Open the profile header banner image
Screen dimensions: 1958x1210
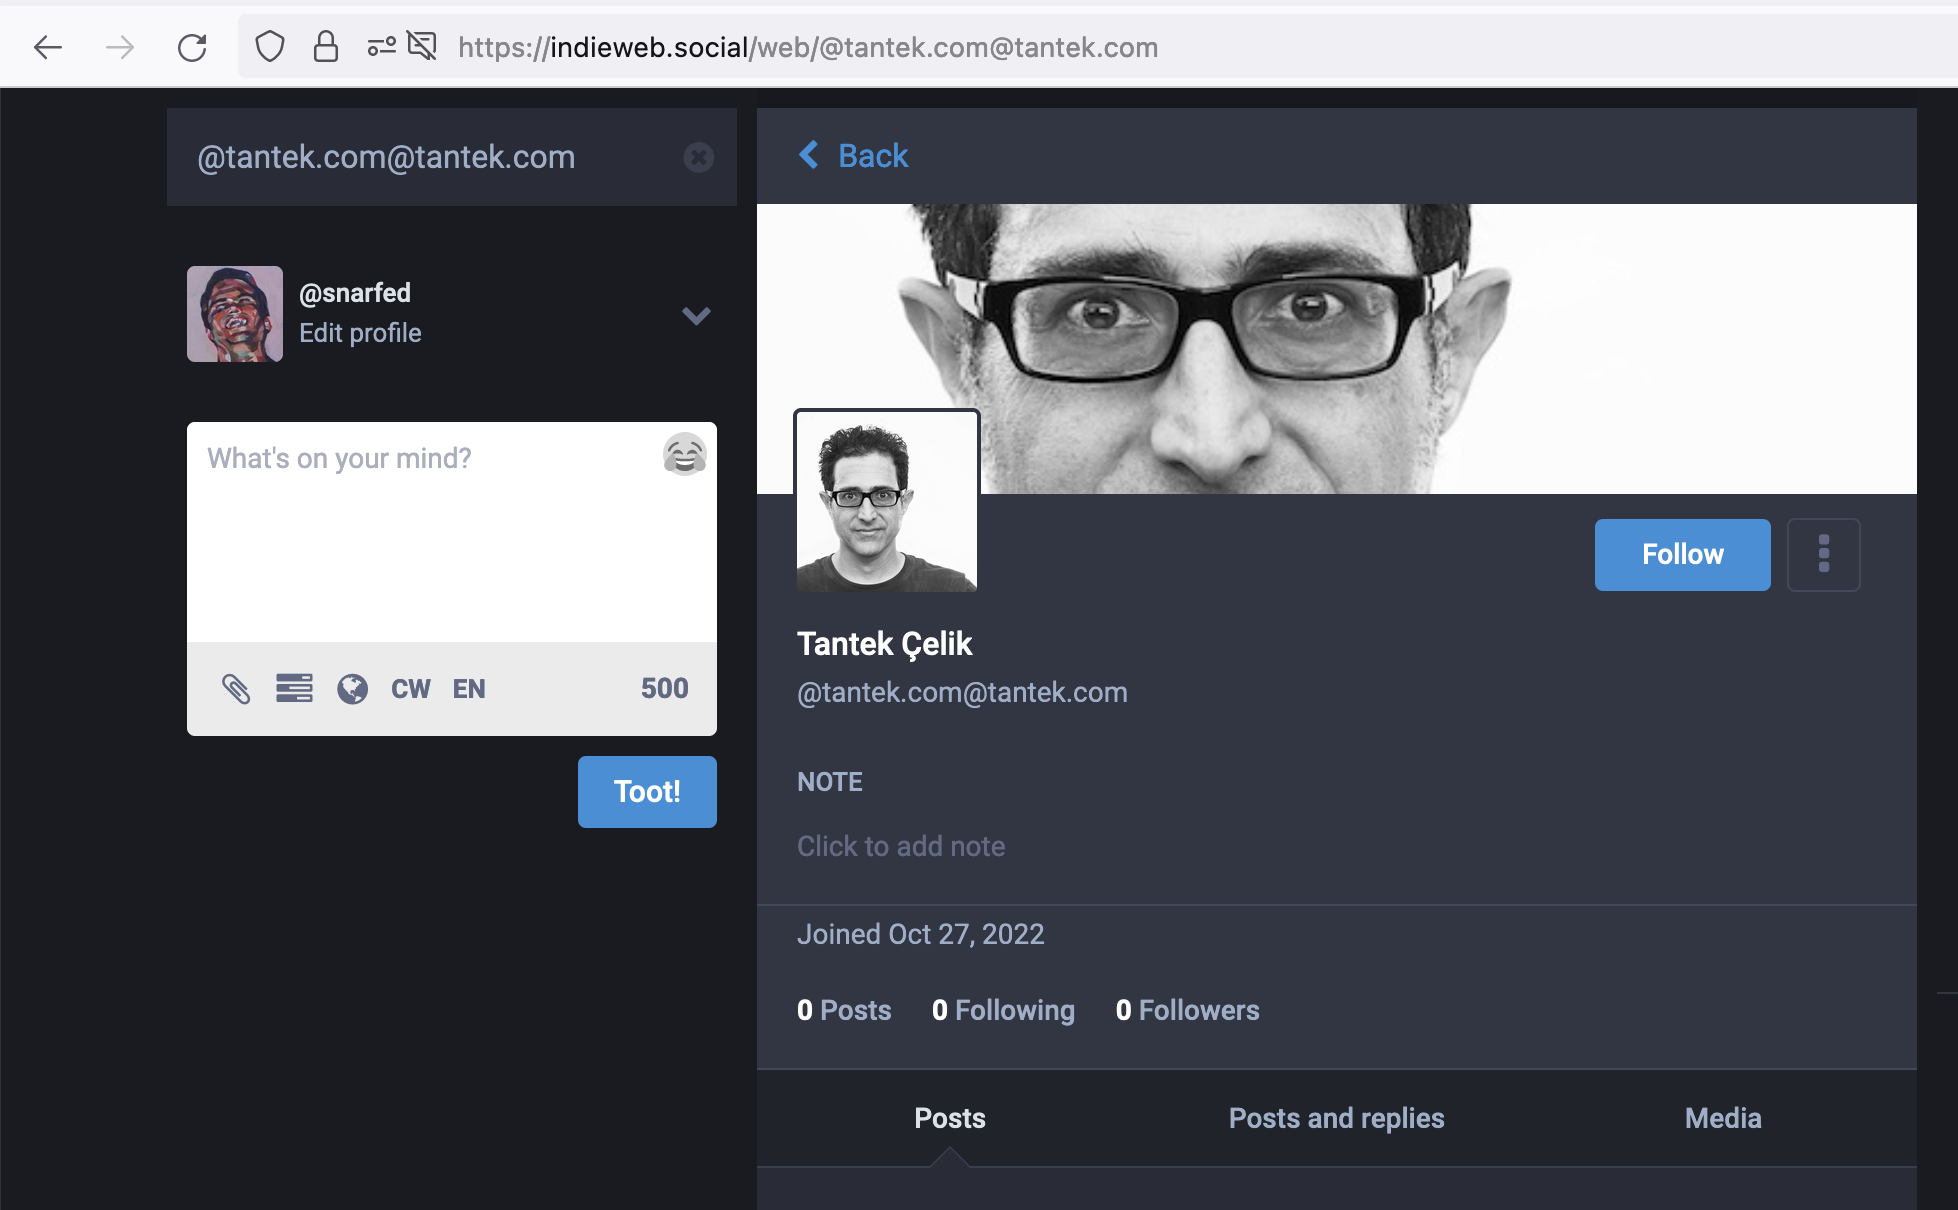[1337, 349]
